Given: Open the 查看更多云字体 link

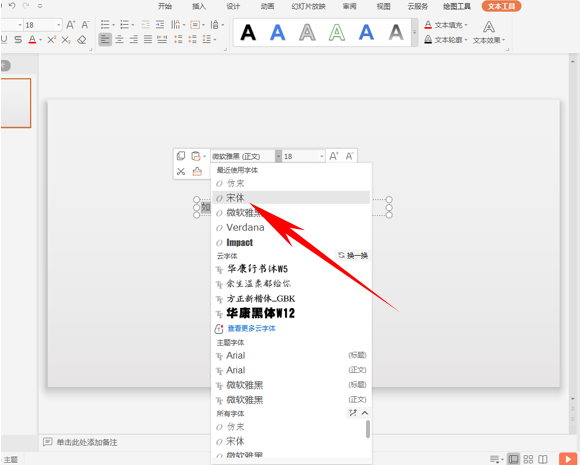Looking at the screenshot, I should coord(252,328).
